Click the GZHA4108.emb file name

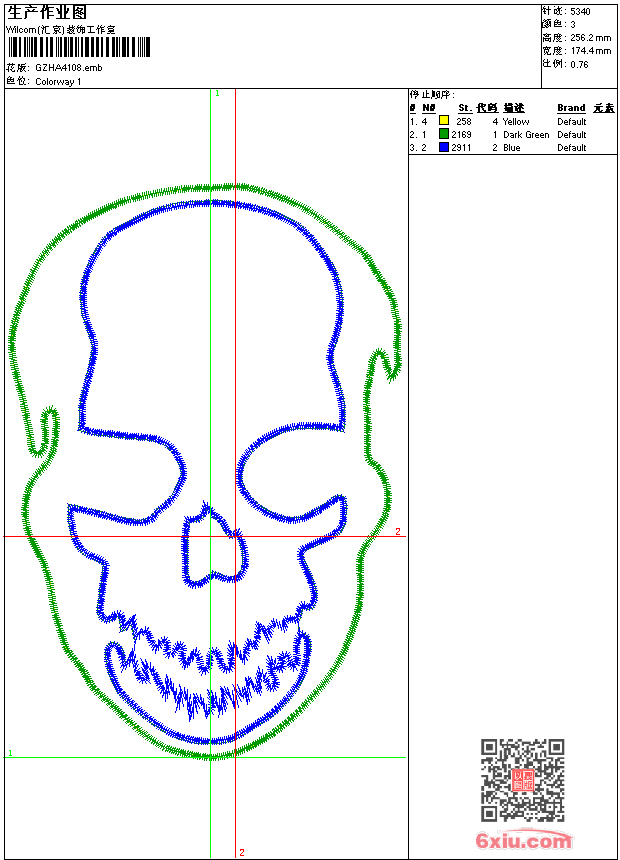pos(68,68)
